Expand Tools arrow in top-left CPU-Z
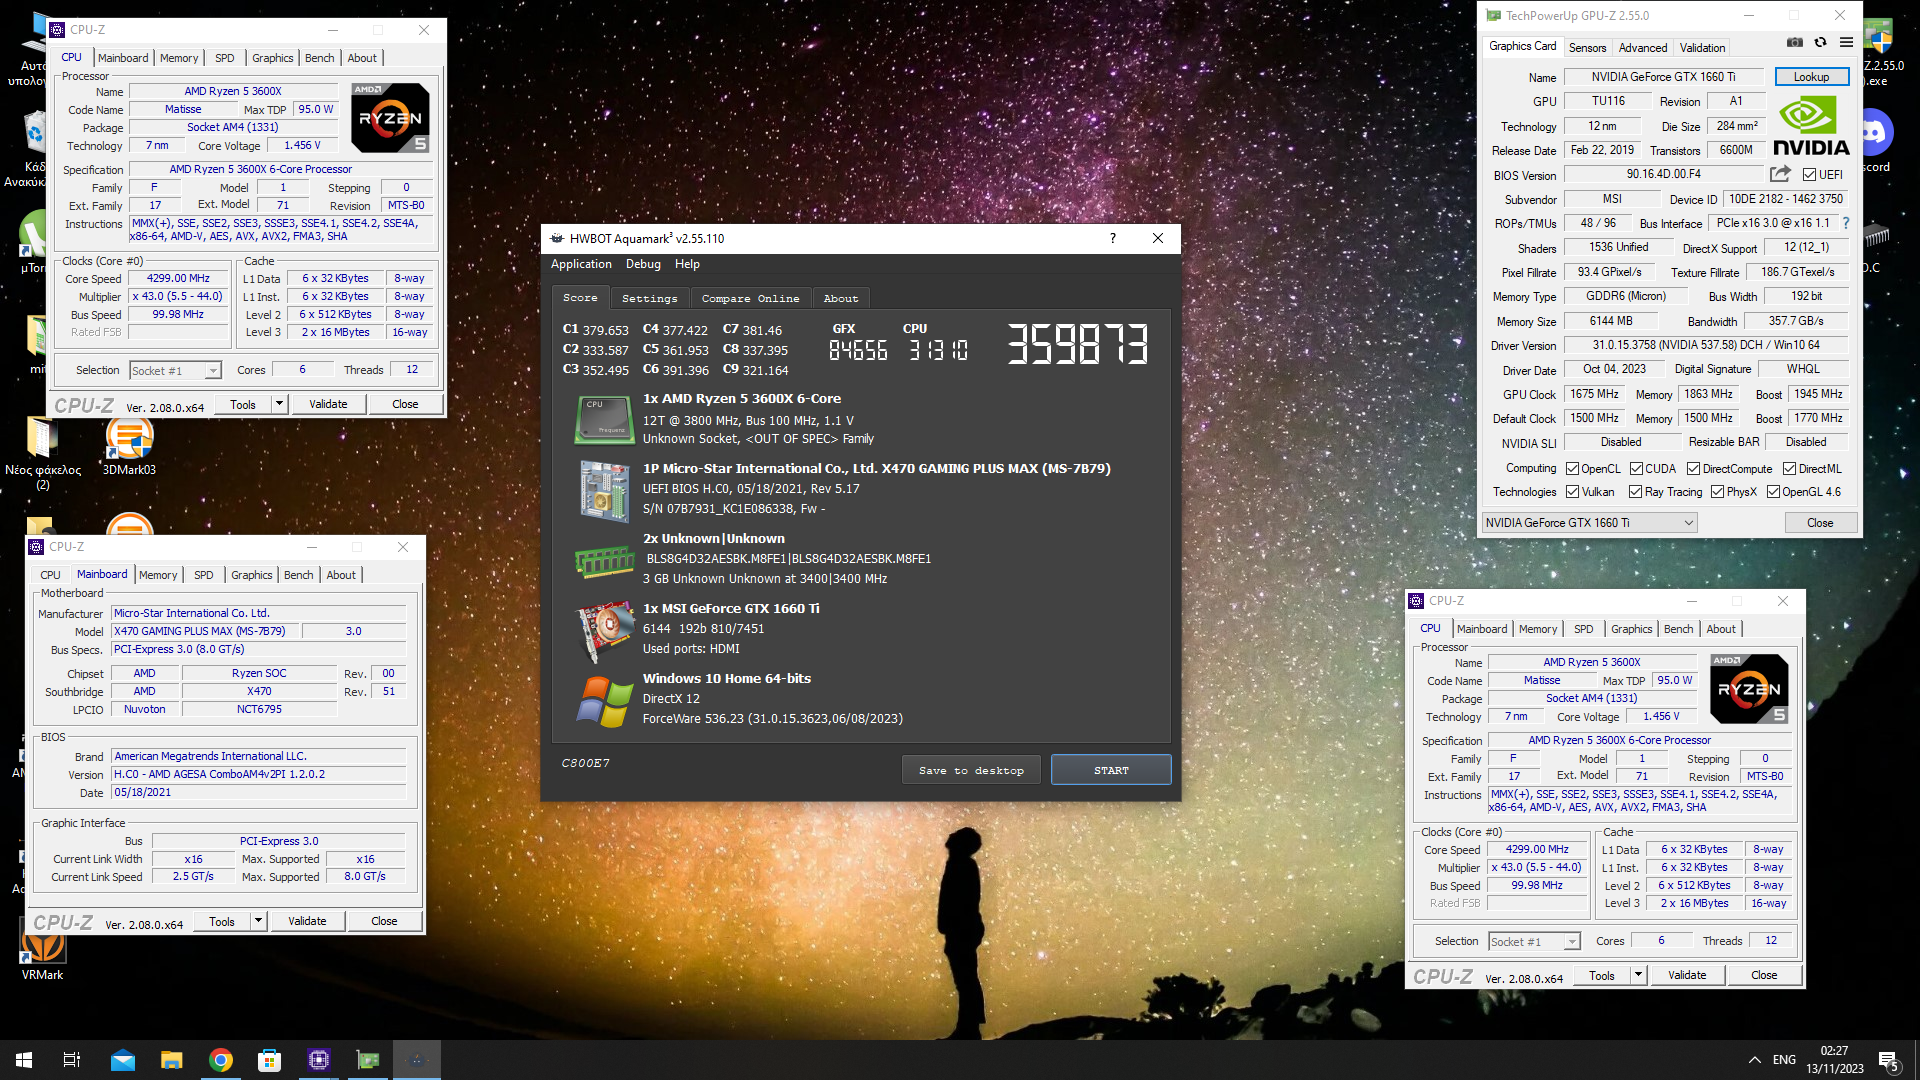The height and width of the screenshot is (1080, 1920). click(280, 404)
